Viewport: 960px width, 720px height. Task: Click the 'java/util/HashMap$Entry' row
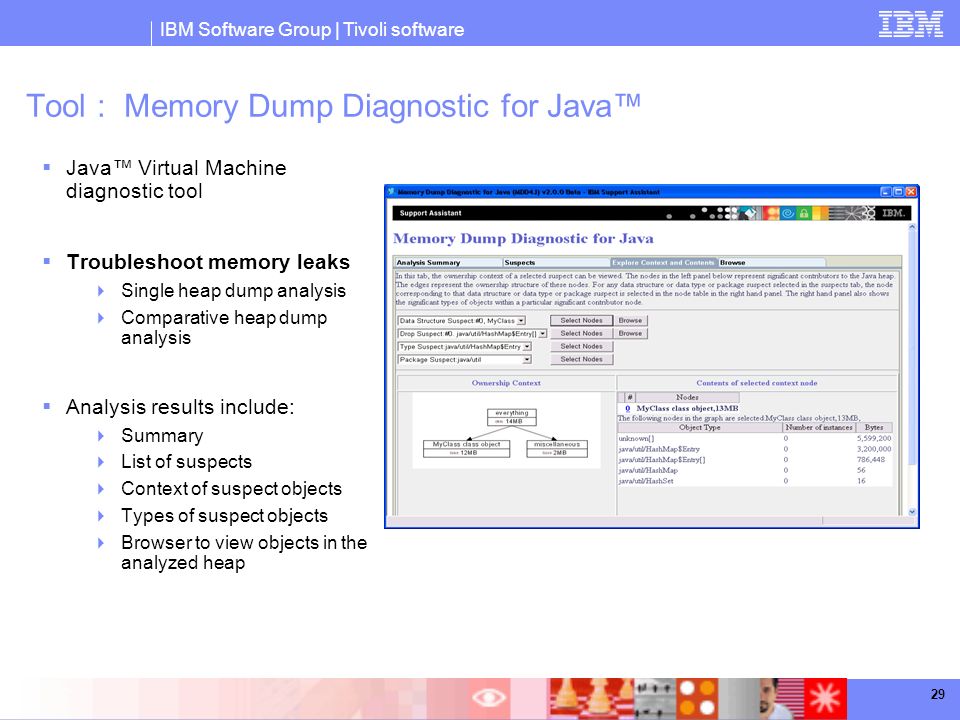(x=755, y=449)
